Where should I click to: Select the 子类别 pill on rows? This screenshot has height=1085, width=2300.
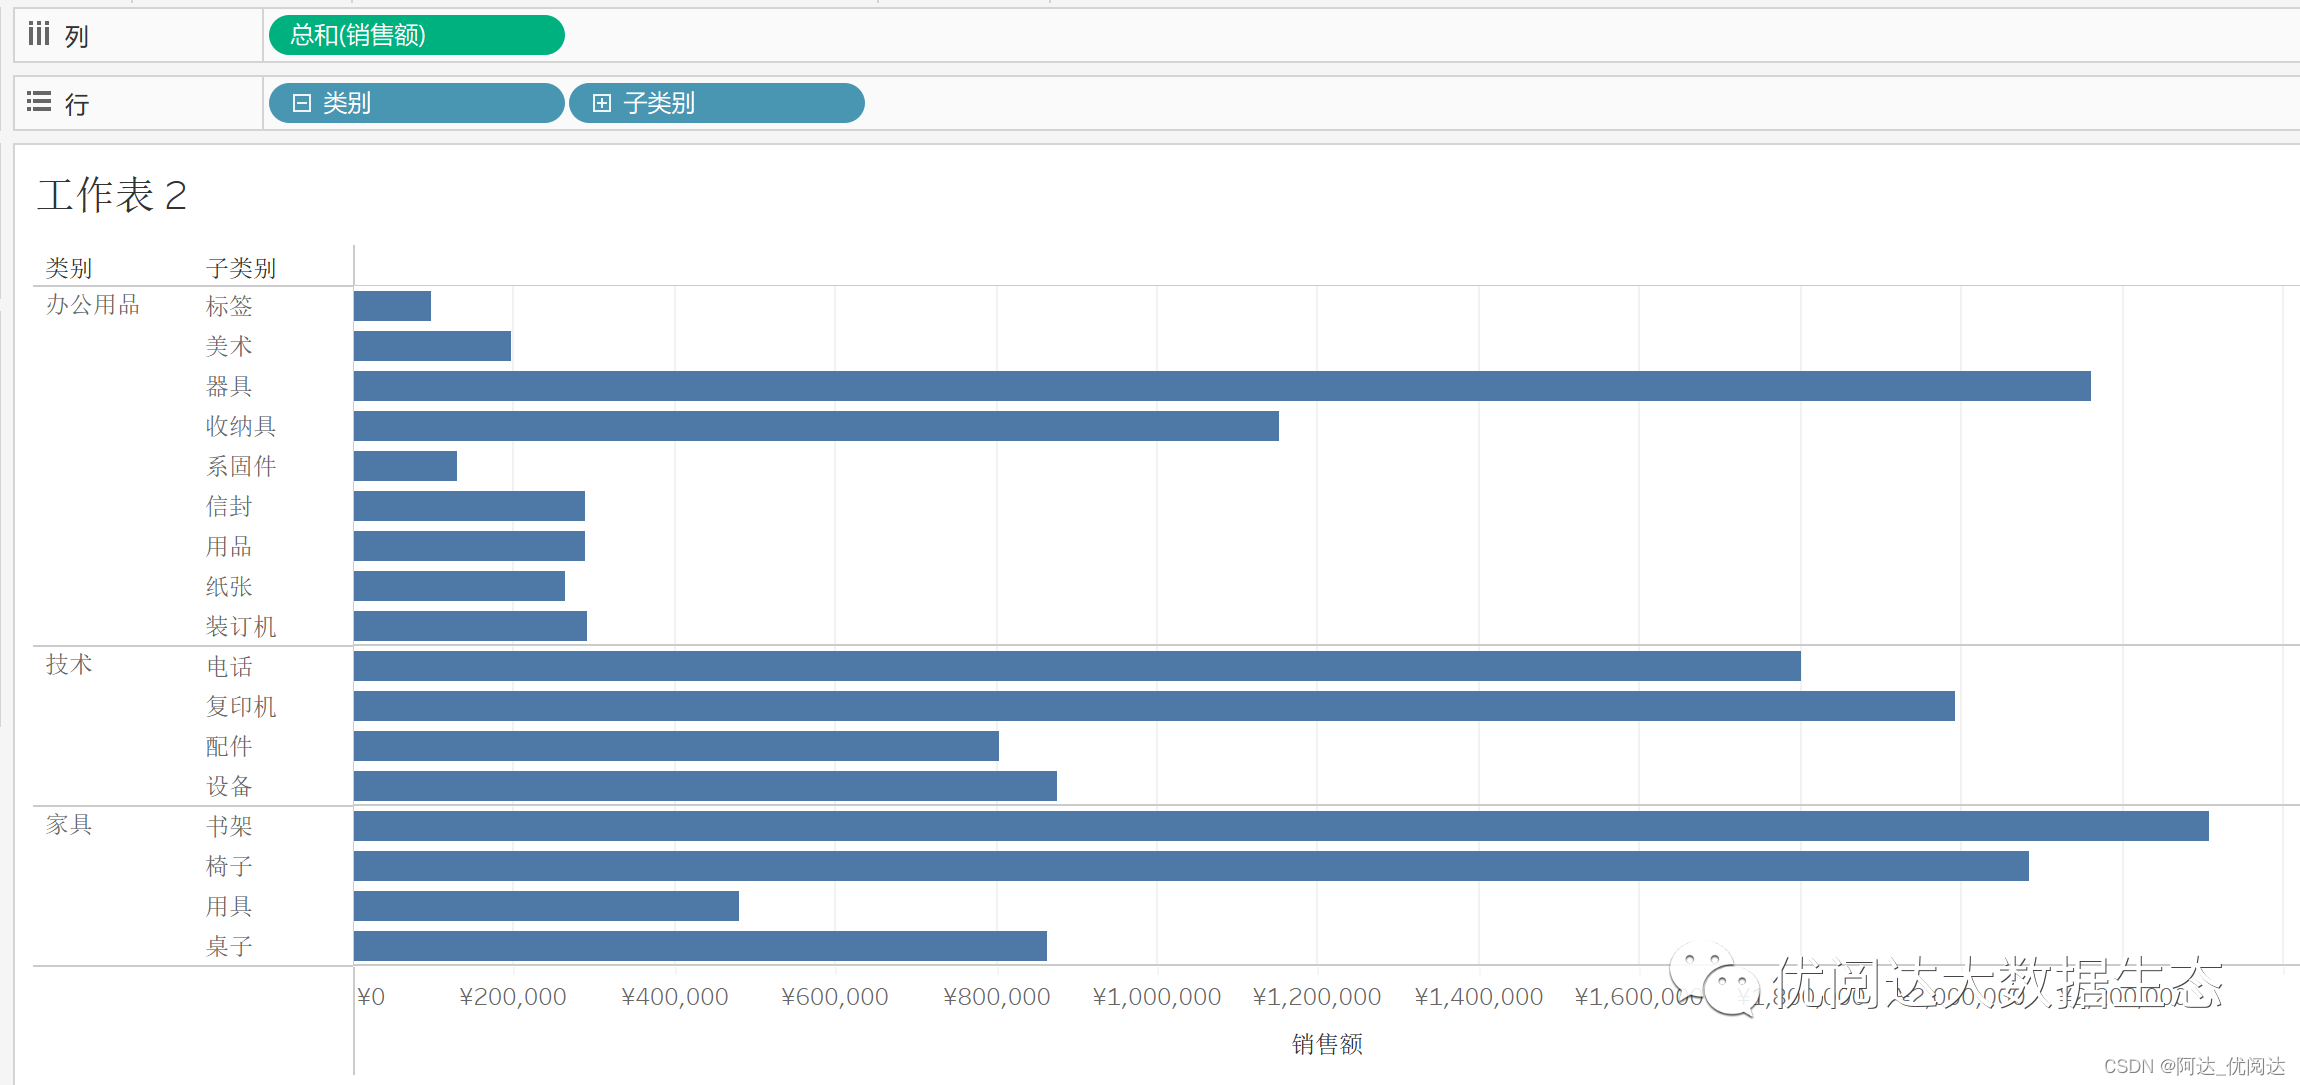[x=717, y=103]
